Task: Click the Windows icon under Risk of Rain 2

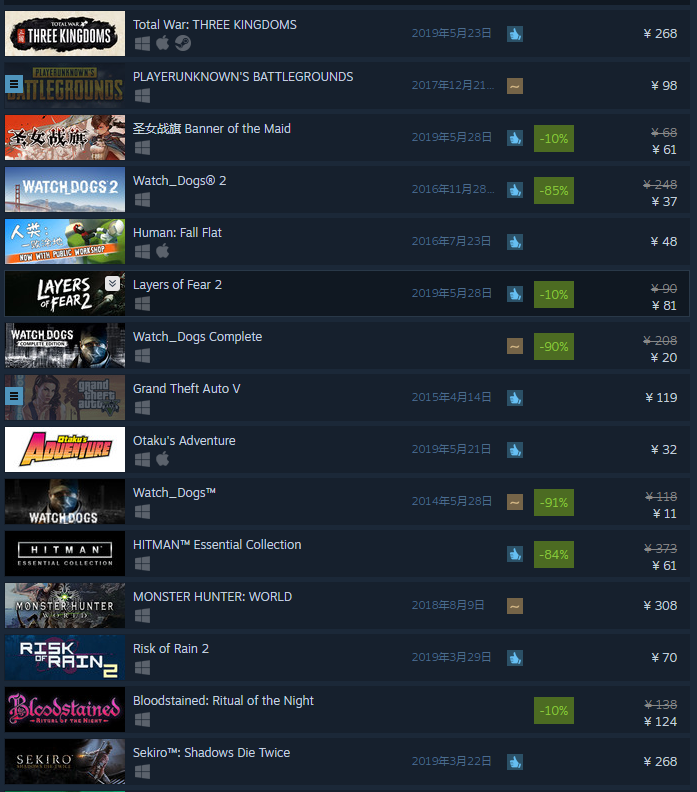Action: [142, 668]
